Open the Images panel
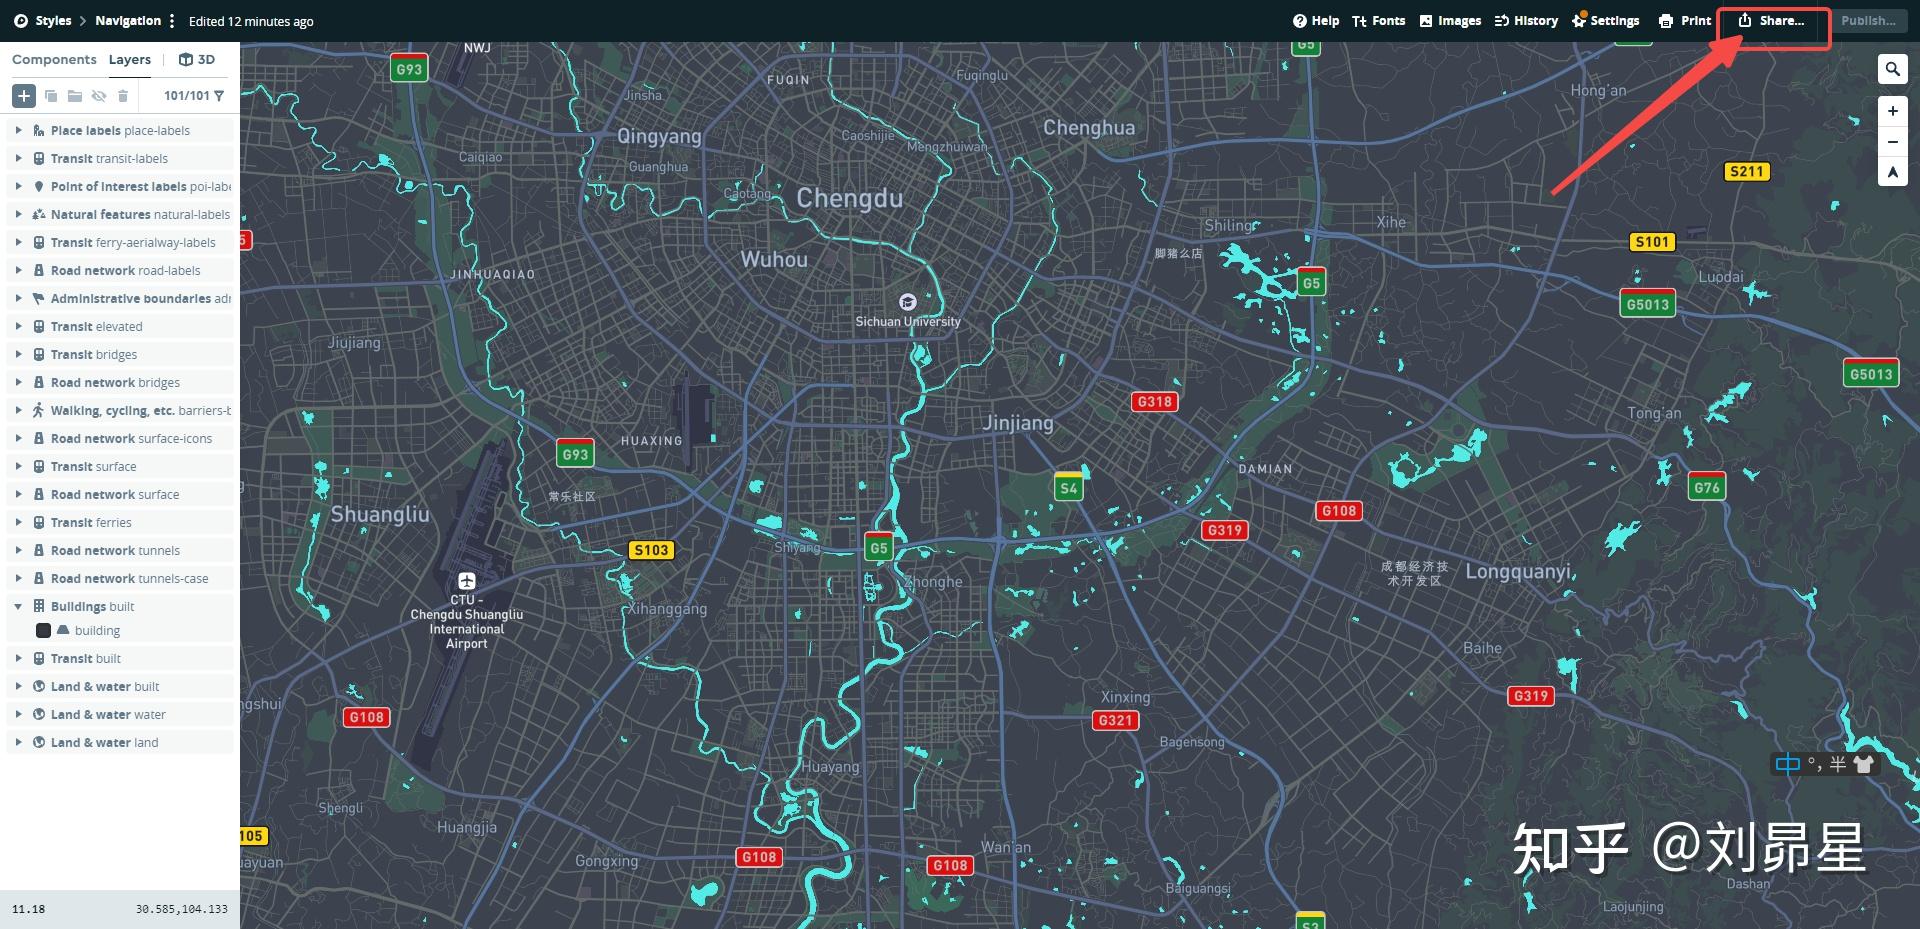 (x=1450, y=20)
